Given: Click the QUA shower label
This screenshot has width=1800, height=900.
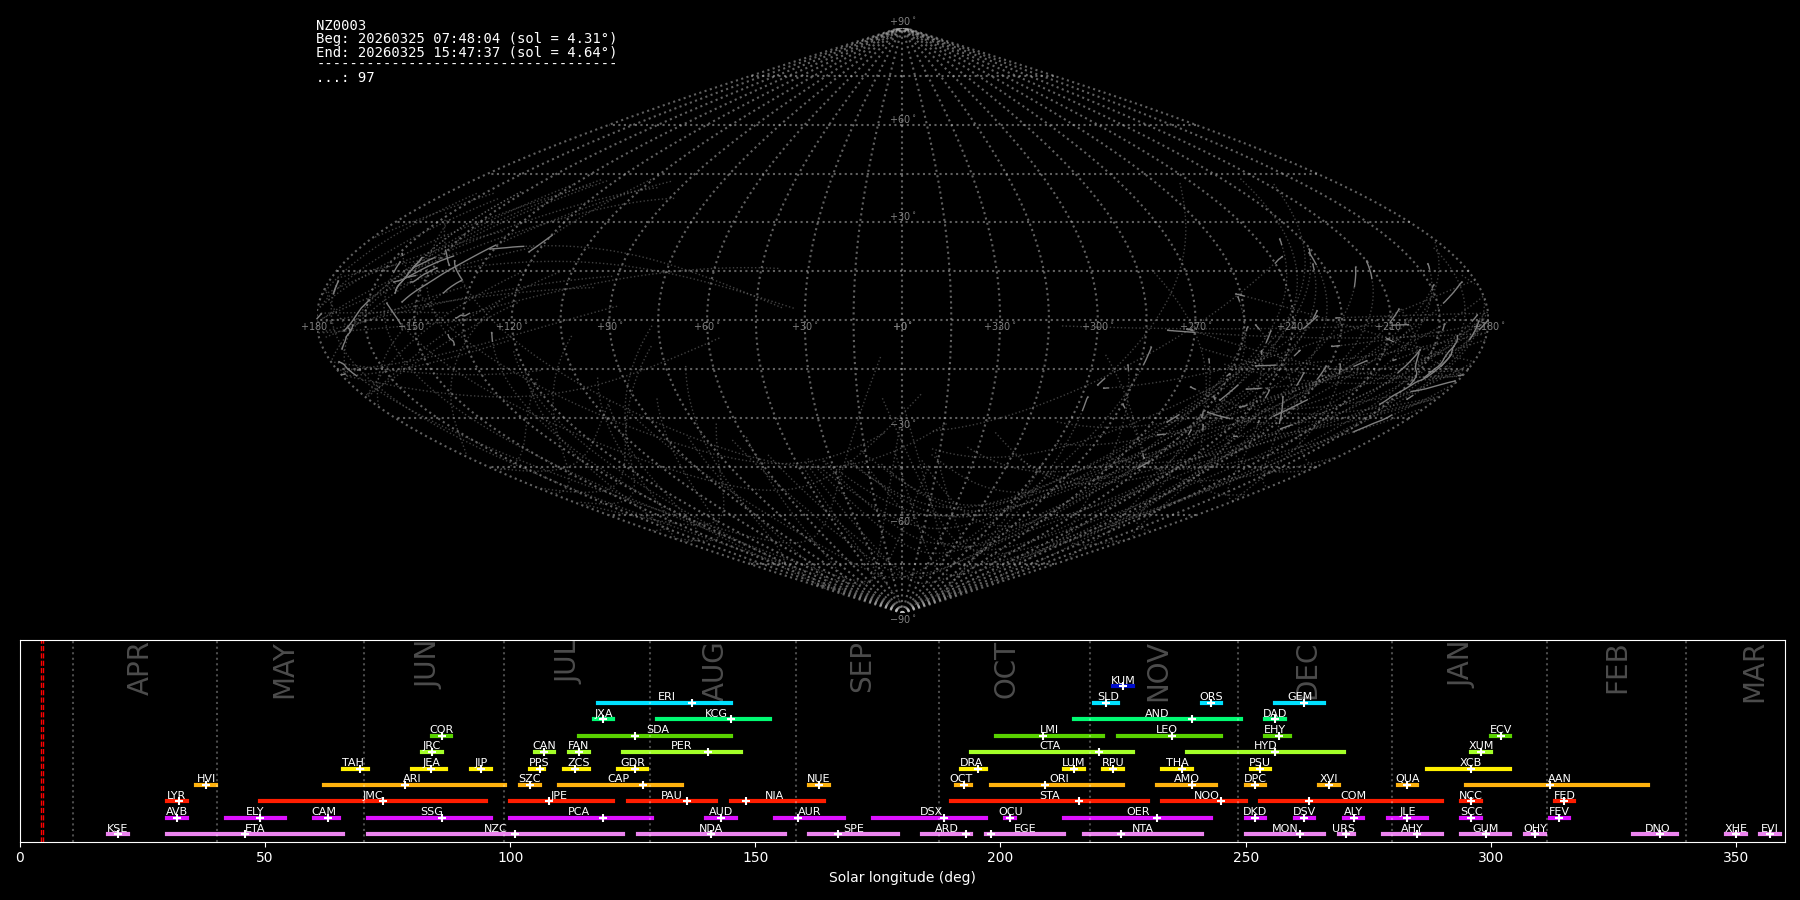Looking at the screenshot, I should [x=1407, y=779].
